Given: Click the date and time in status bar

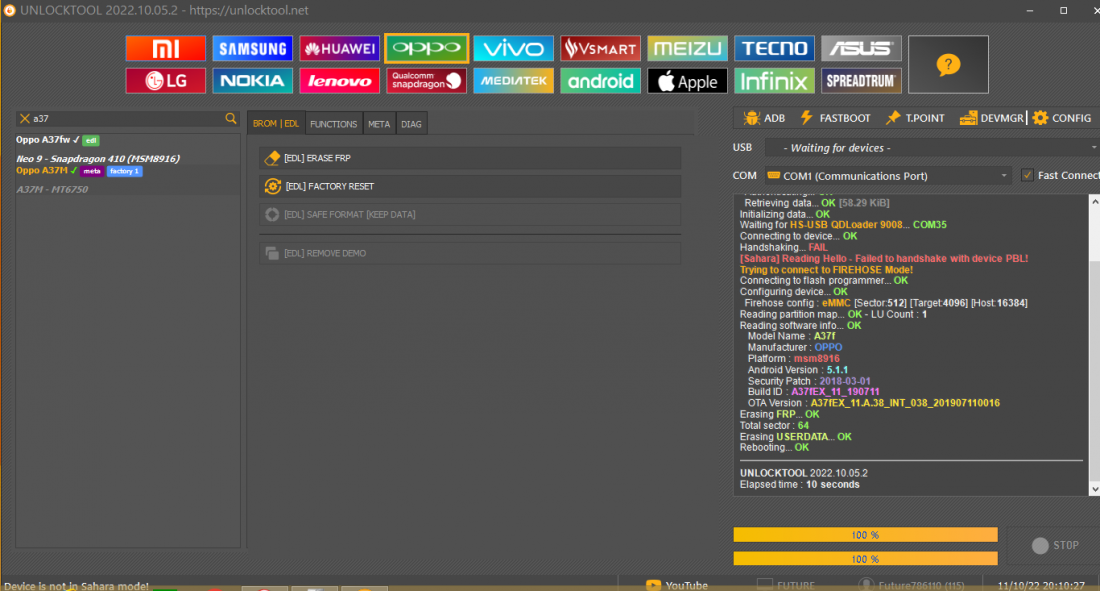Looking at the screenshot, I should coord(1040,585).
